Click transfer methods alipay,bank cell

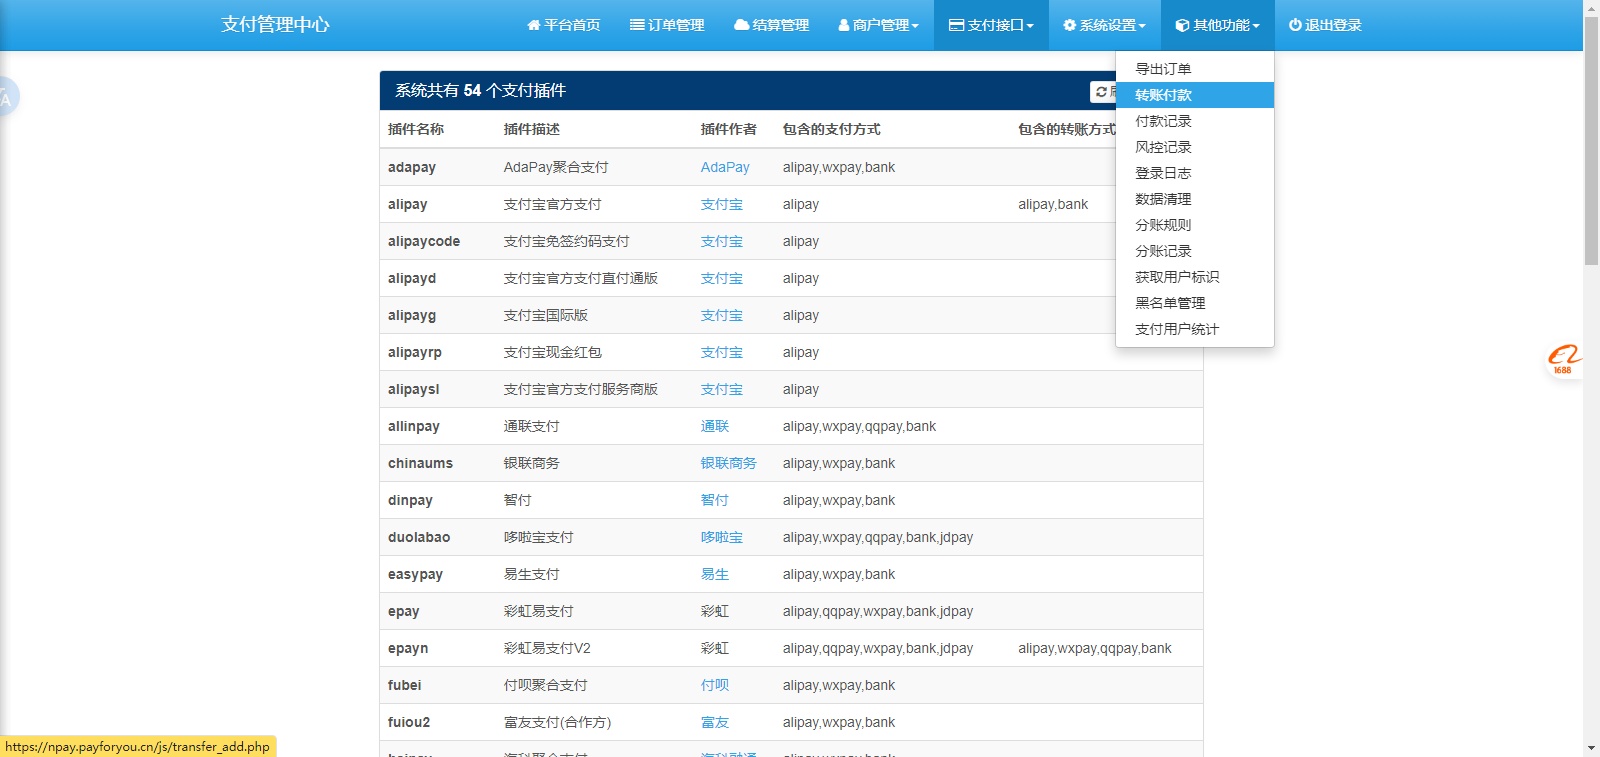tap(1053, 204)
